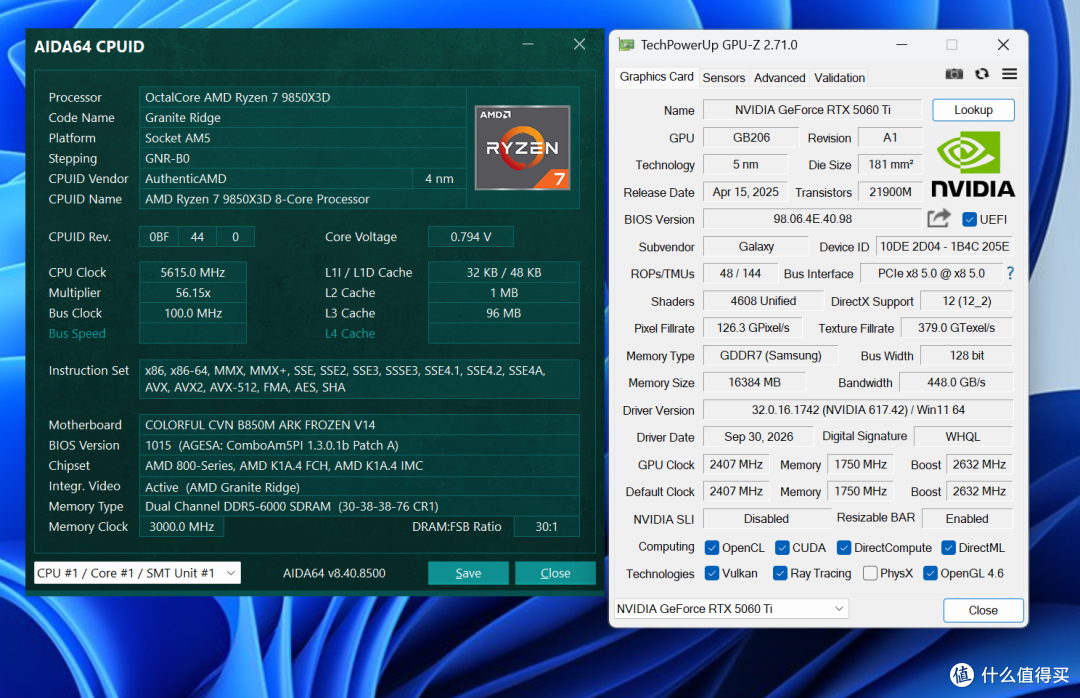Click the Shaders 4608 Unified field

pos(763,301)
